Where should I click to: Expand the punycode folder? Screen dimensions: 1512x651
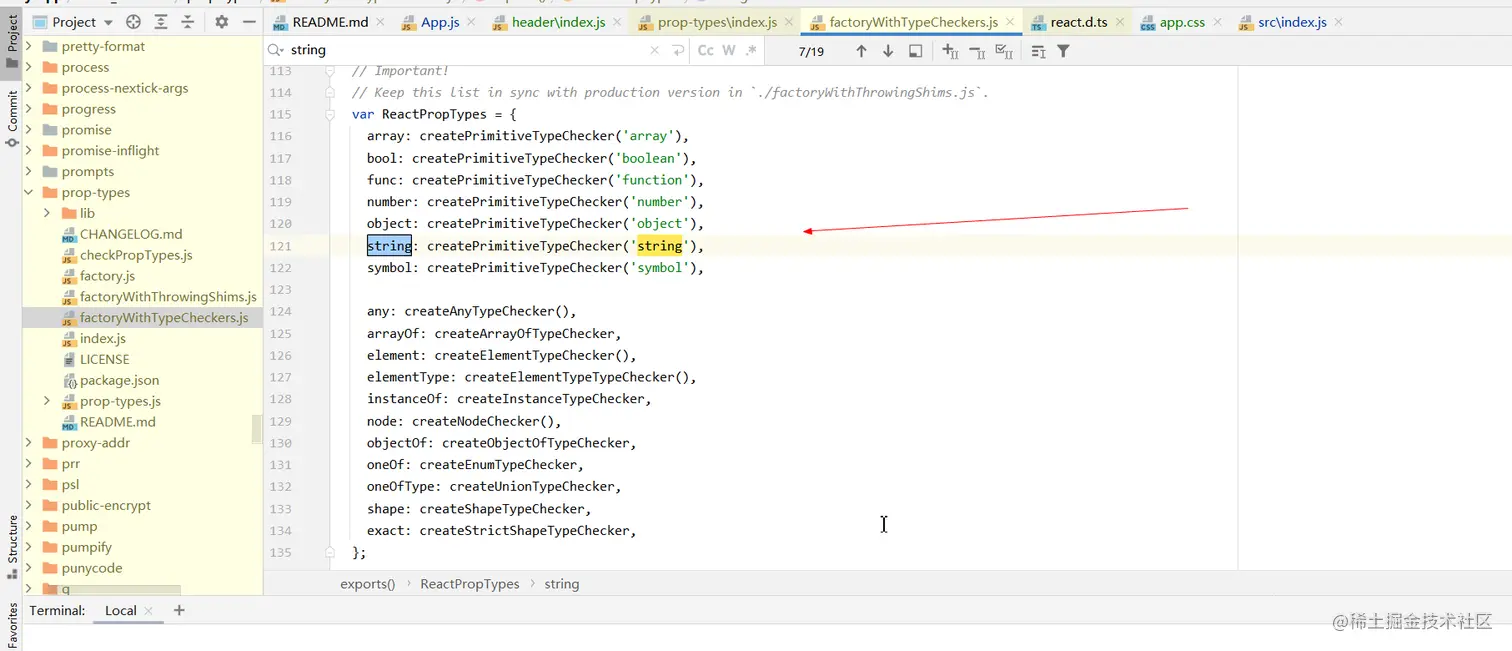[28, 568]
